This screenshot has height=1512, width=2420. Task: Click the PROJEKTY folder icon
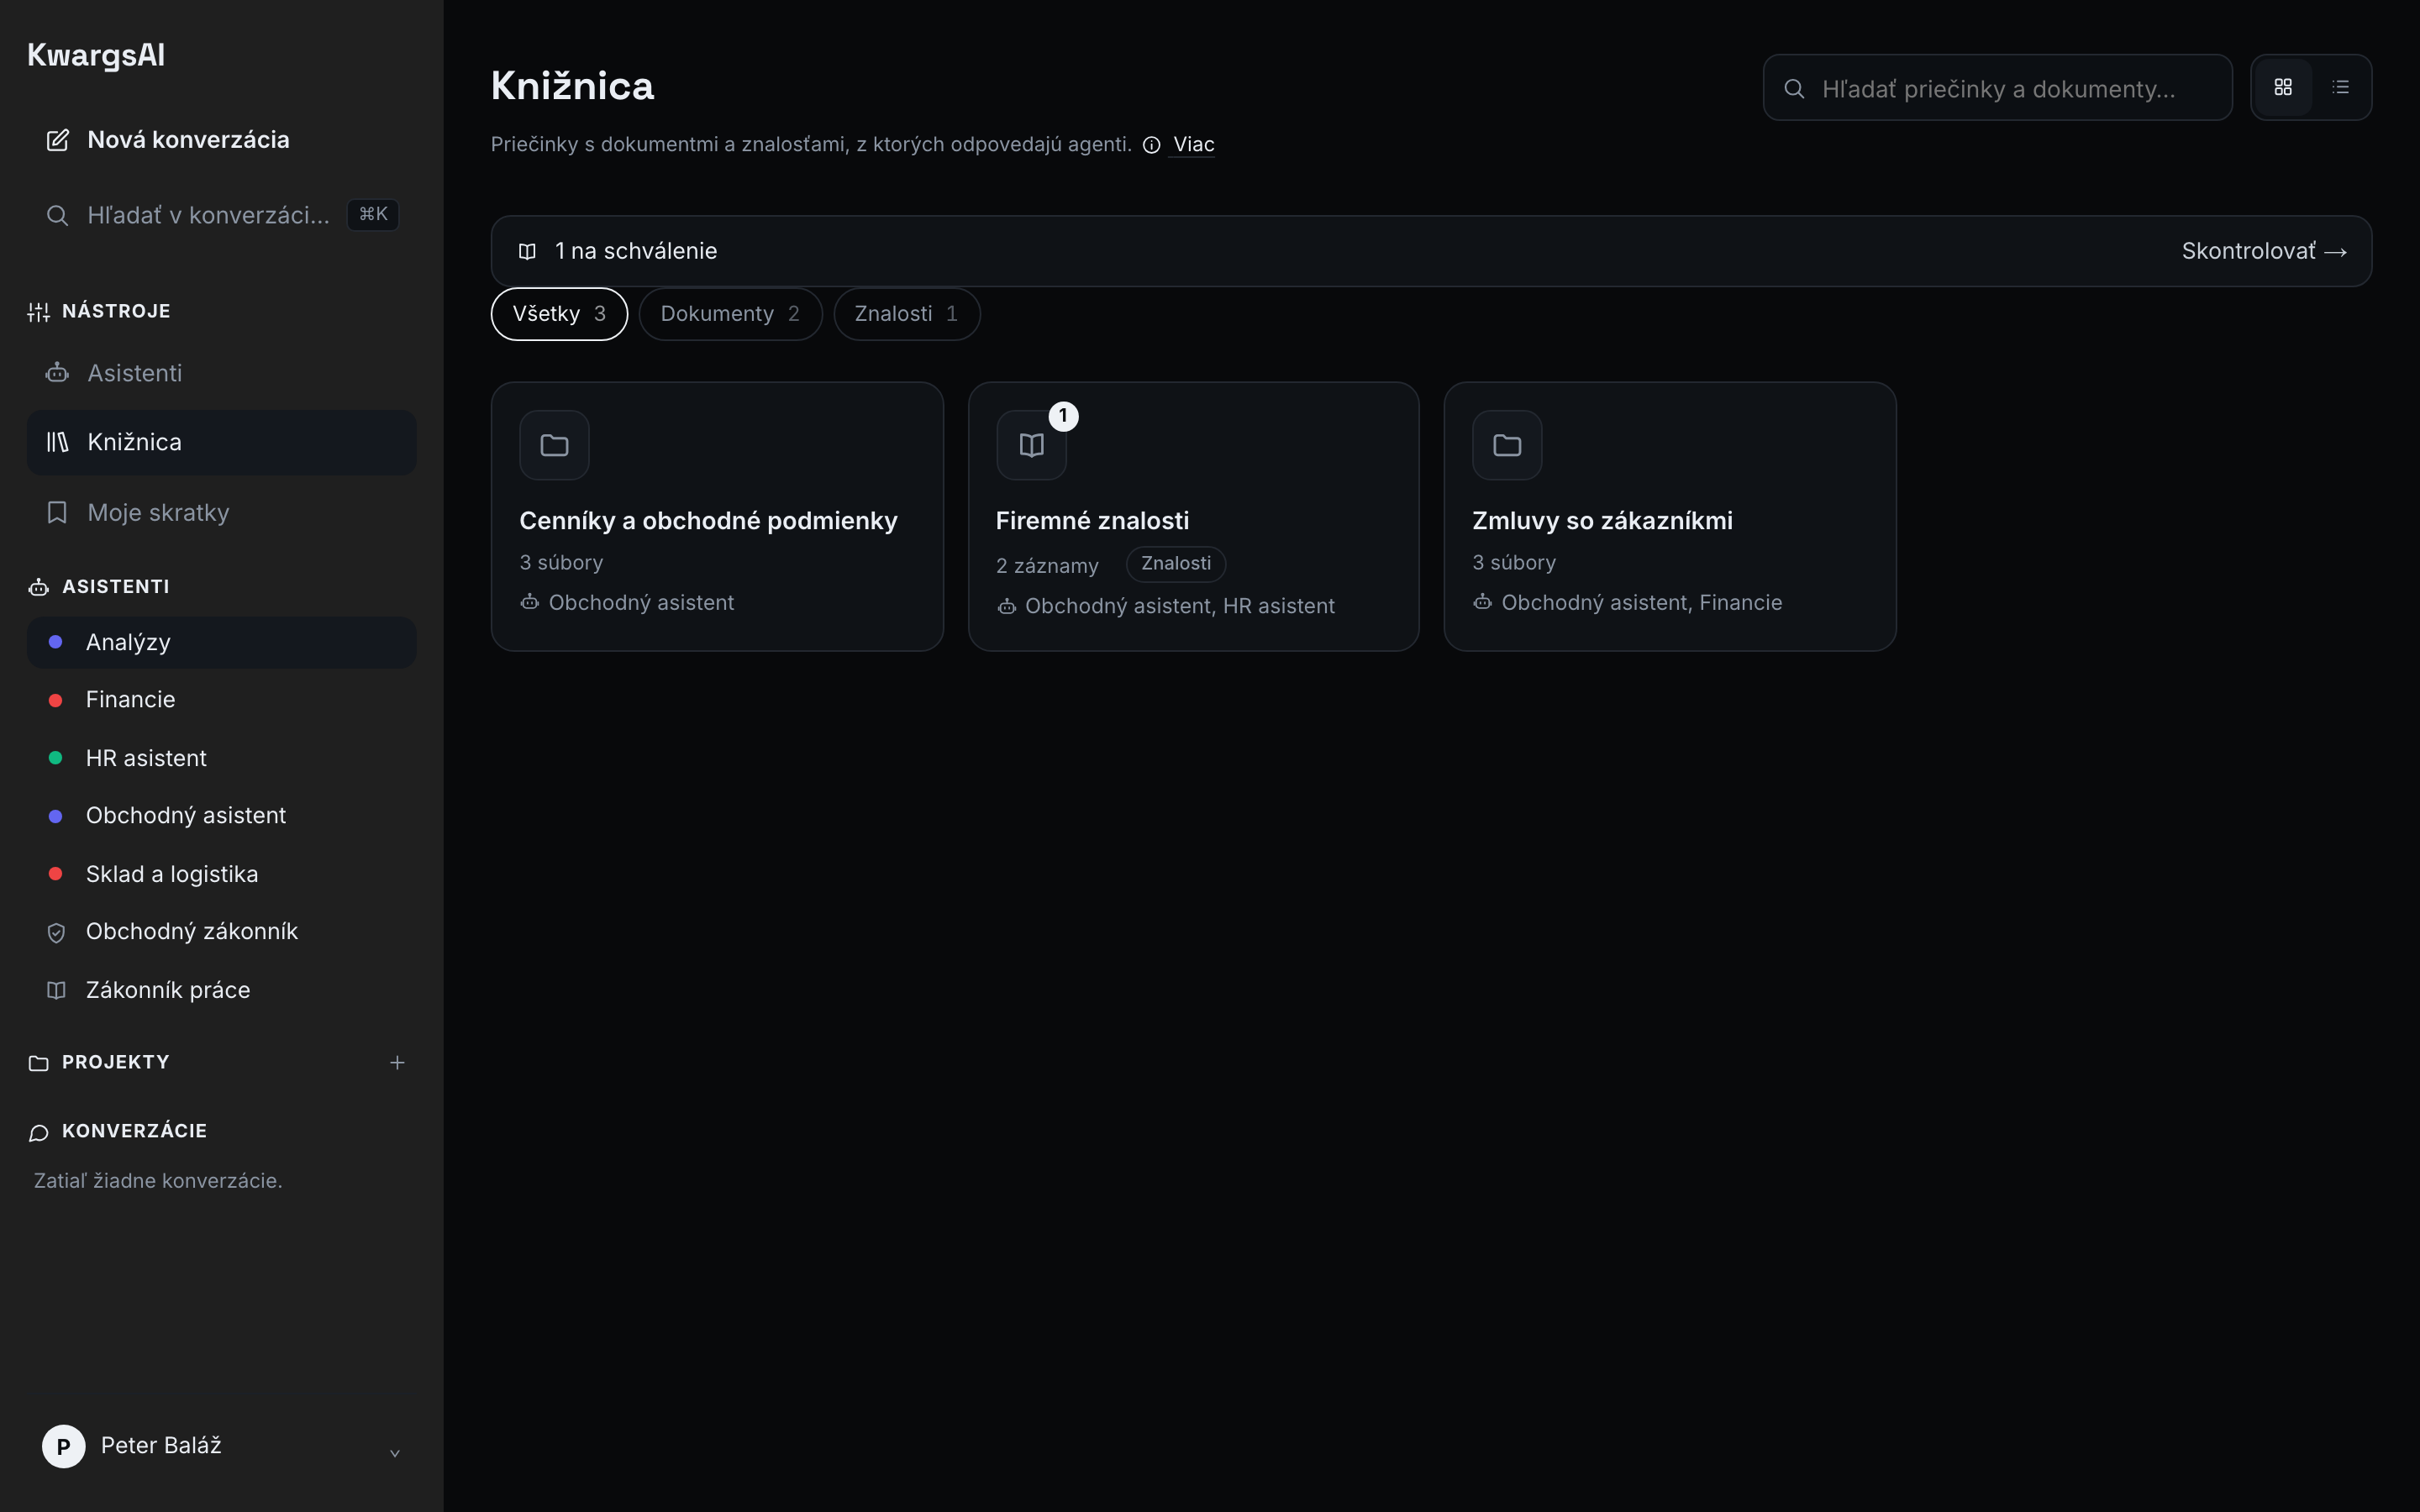[x=39, y=1063]
